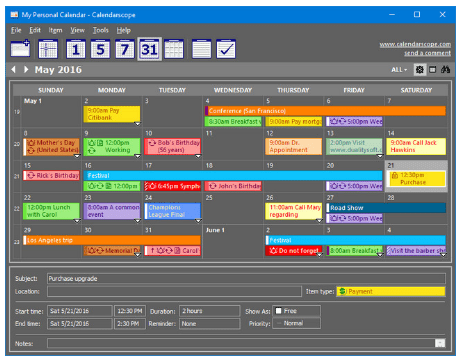Viewport: 460px width, 361px height.
Task: Expand more items on May 9
Action: coord(137,156)
